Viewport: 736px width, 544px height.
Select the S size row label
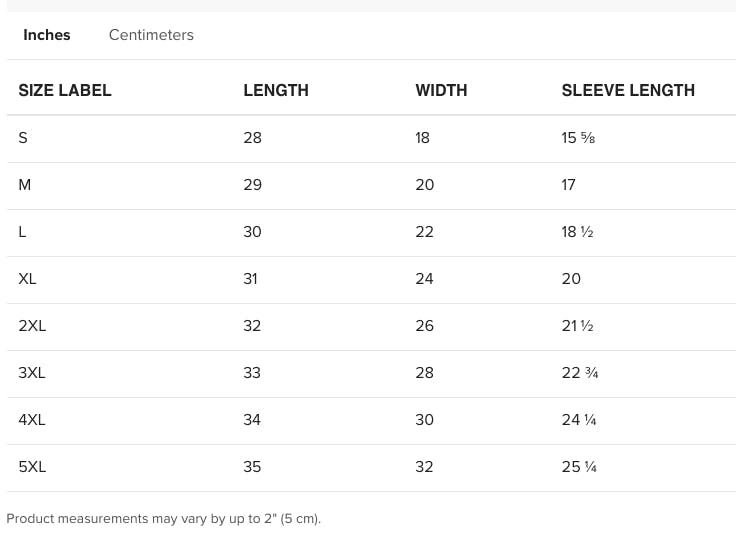tap(23, 138)
